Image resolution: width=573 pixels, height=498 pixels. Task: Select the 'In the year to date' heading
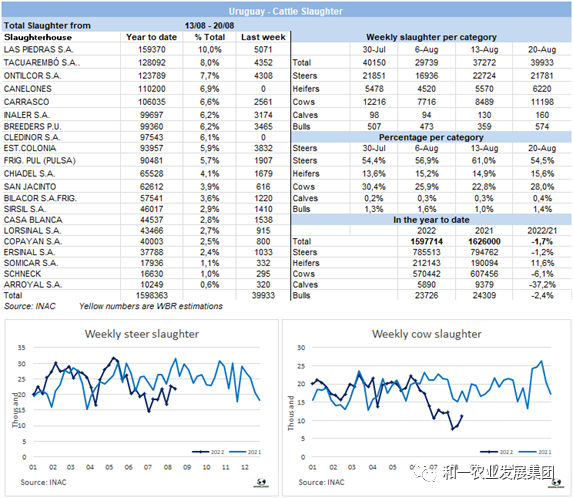tap(431, 220)
